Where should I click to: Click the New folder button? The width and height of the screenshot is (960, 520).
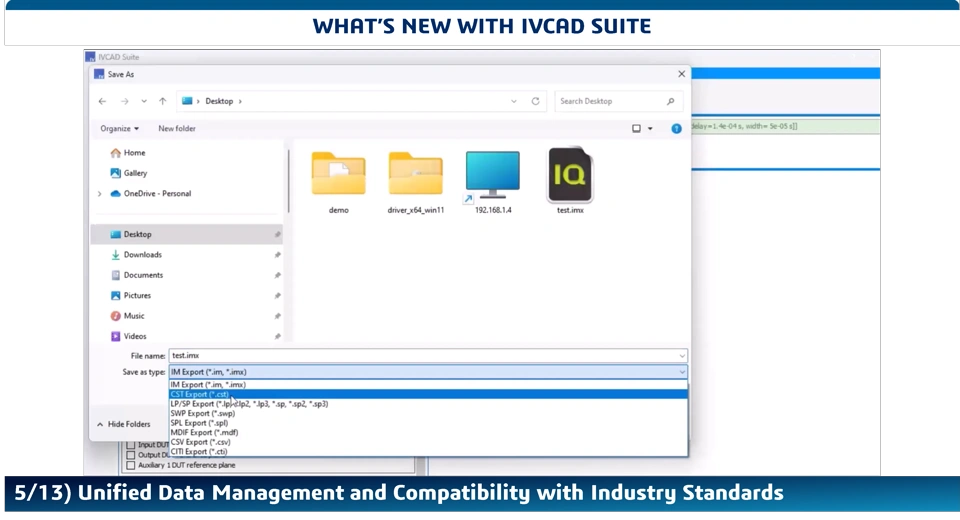pyautogui.click(x=177, y=129)
